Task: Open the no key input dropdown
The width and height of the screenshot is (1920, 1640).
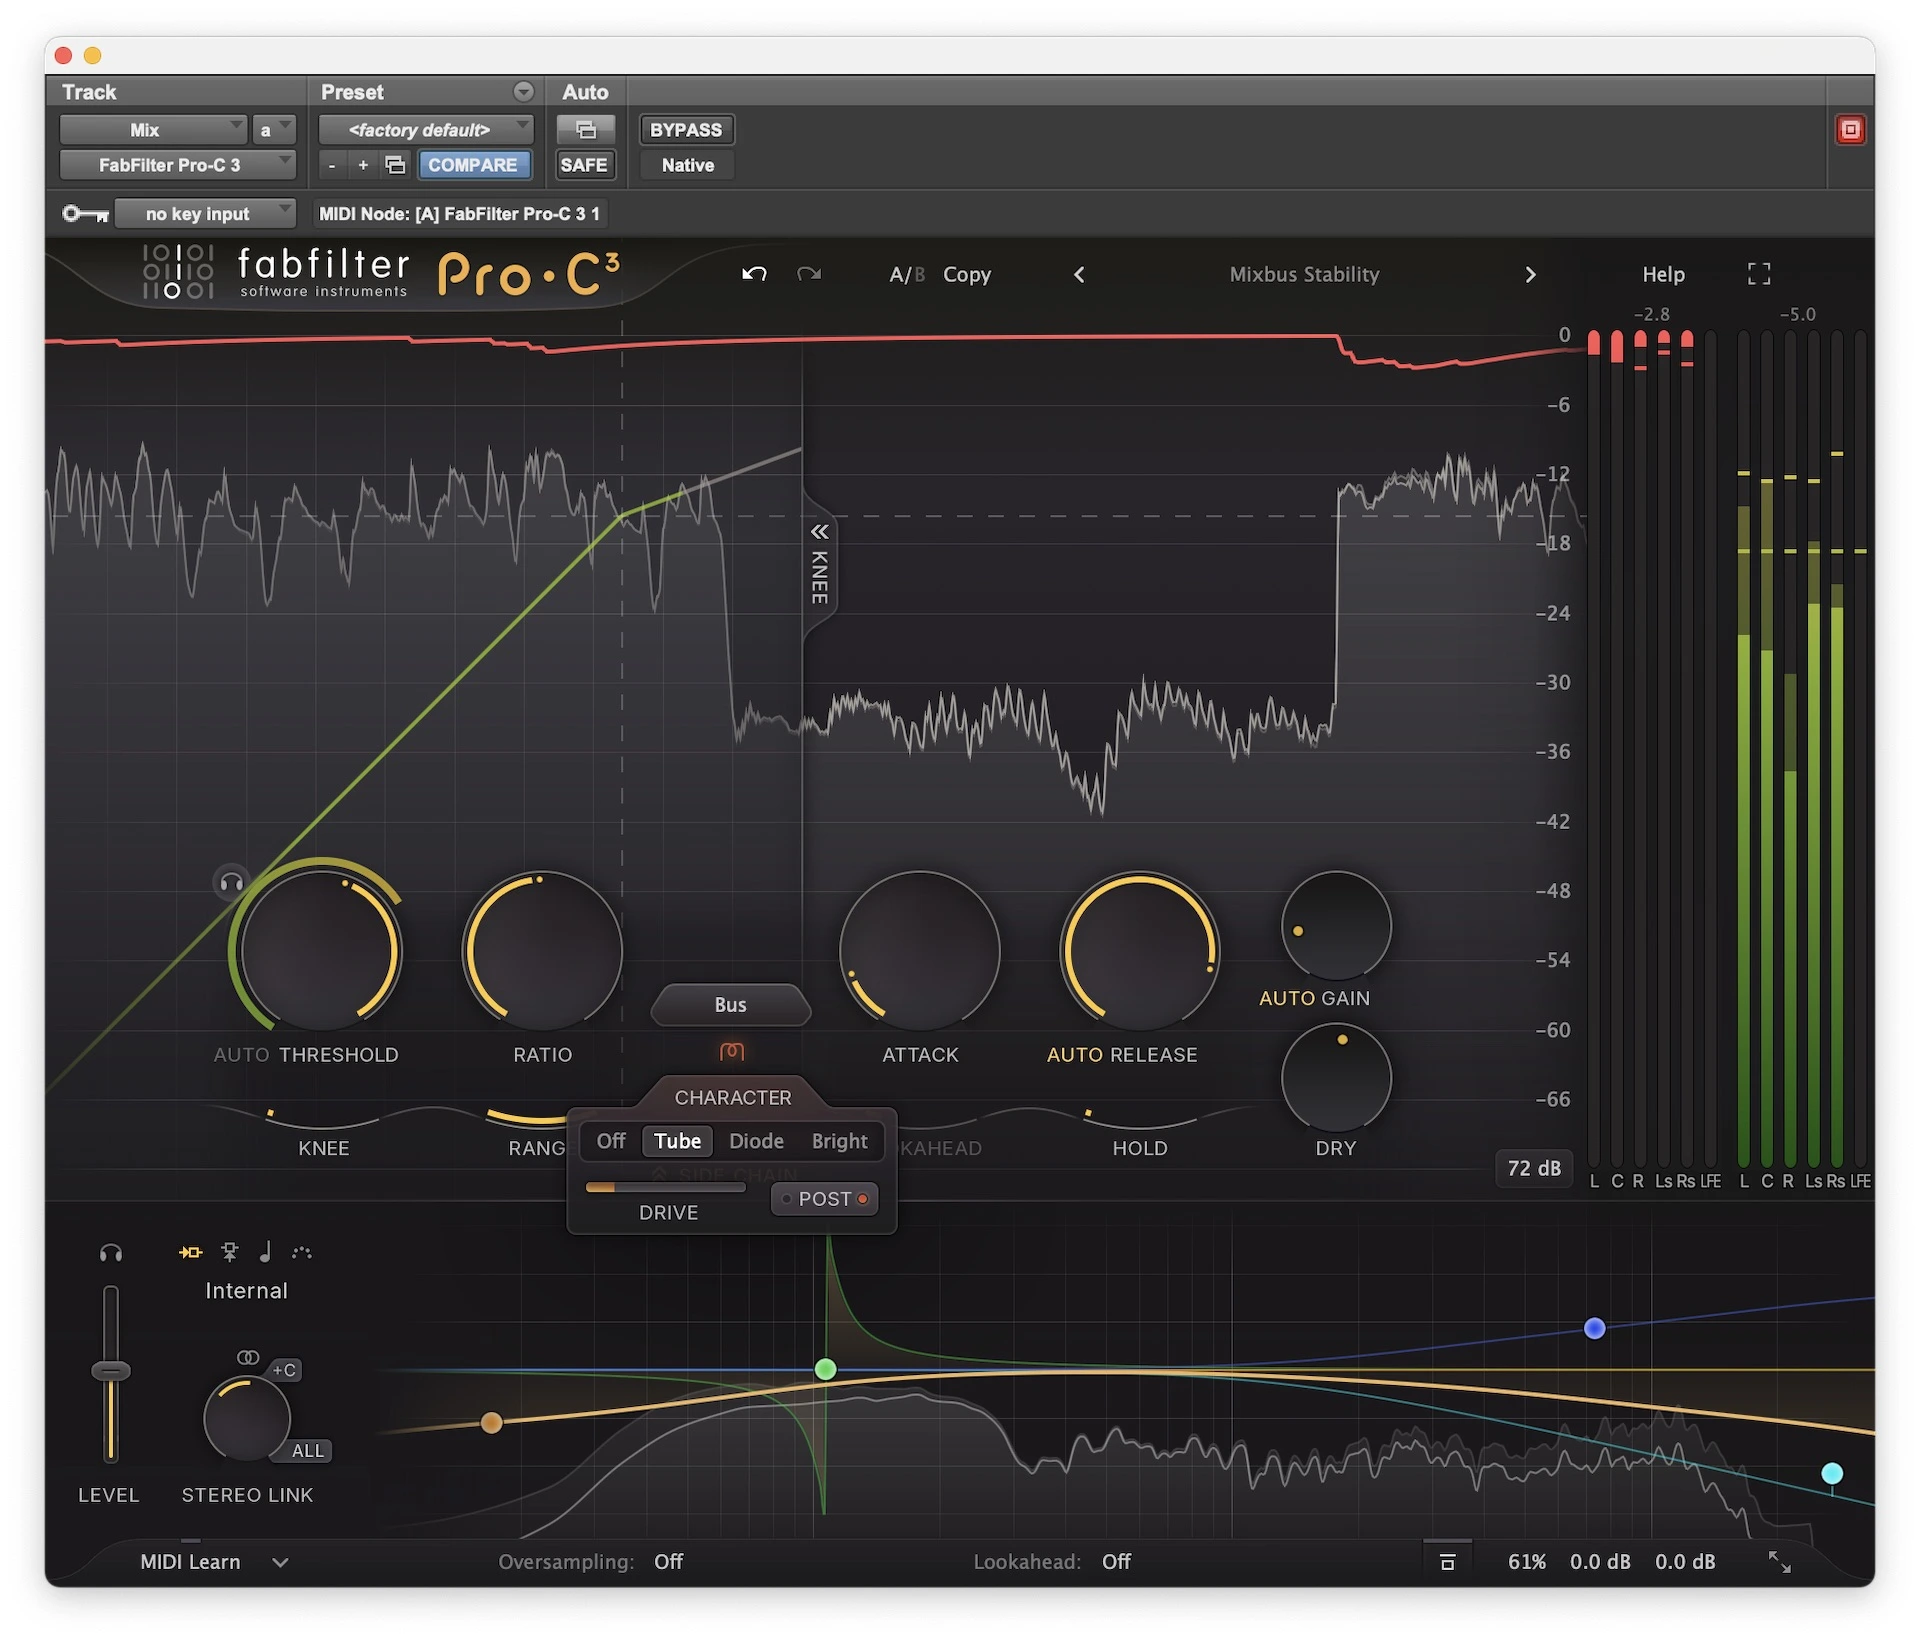Action: coord(205,213)
